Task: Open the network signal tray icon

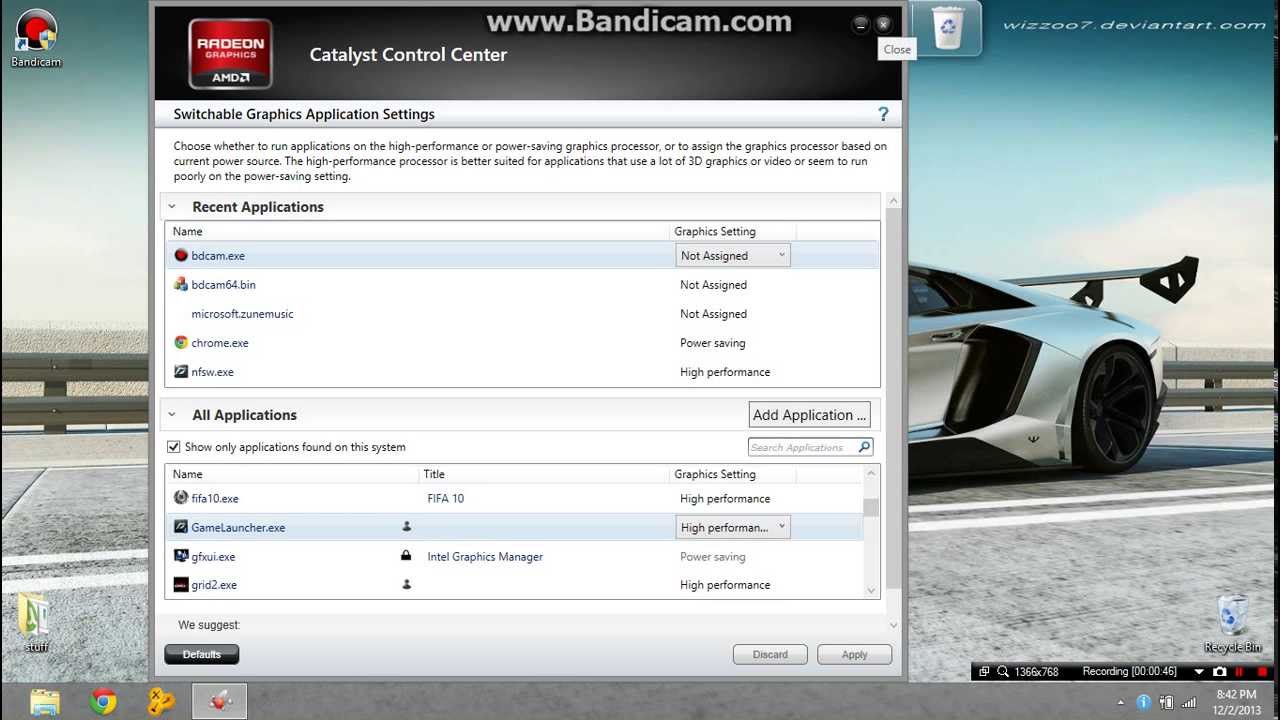Action: tap(1189, 702)
